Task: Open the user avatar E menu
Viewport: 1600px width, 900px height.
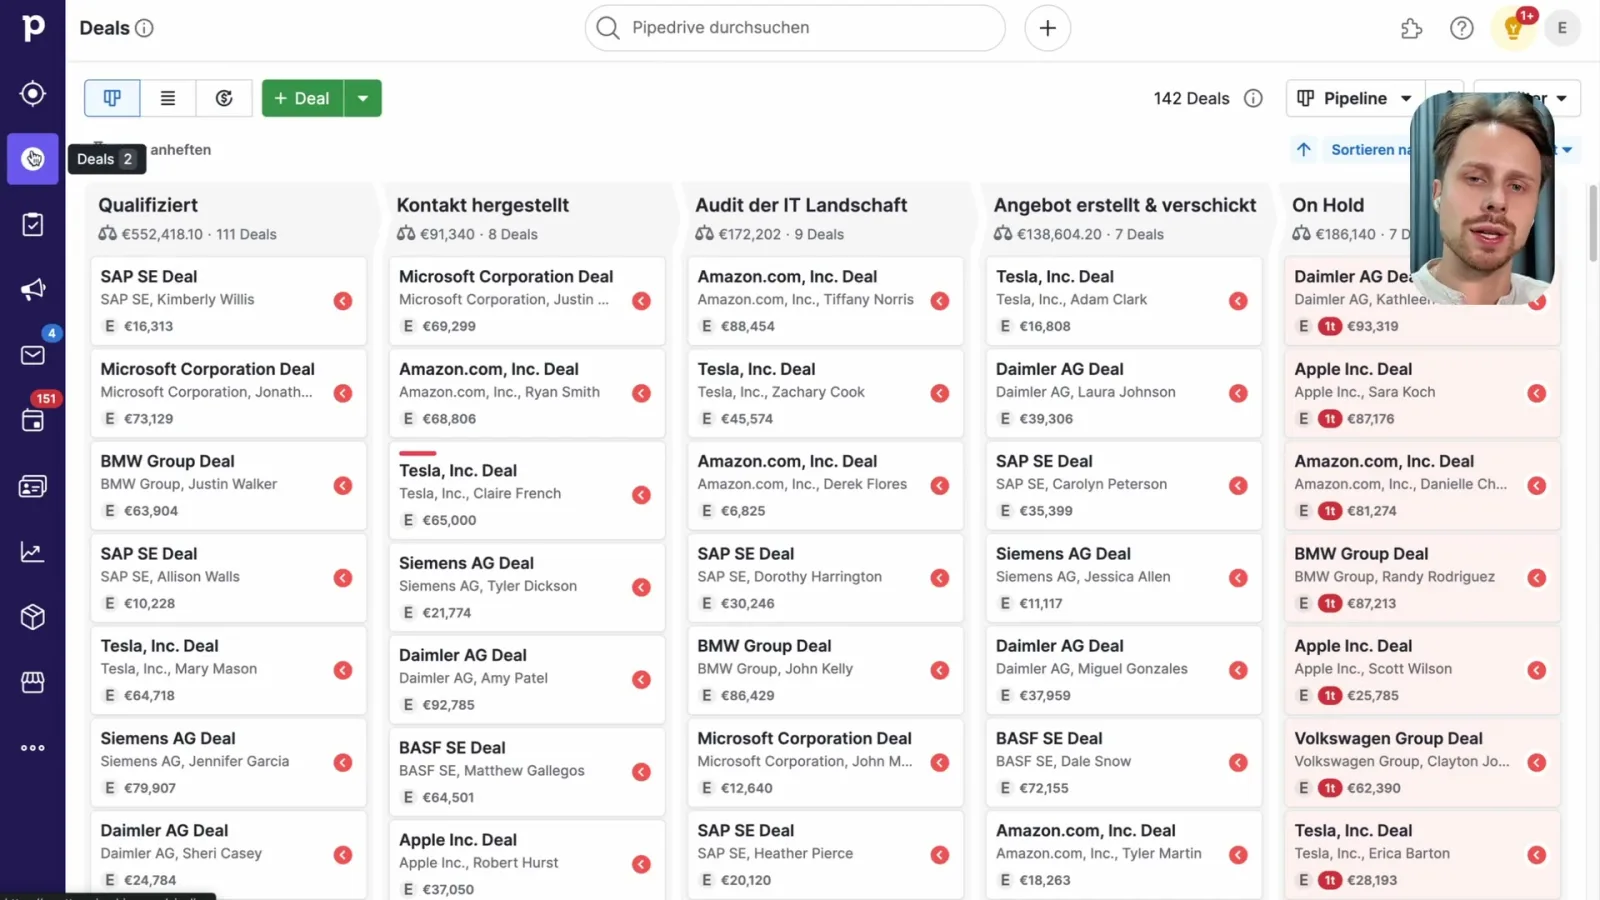Action: (1562, 28)
